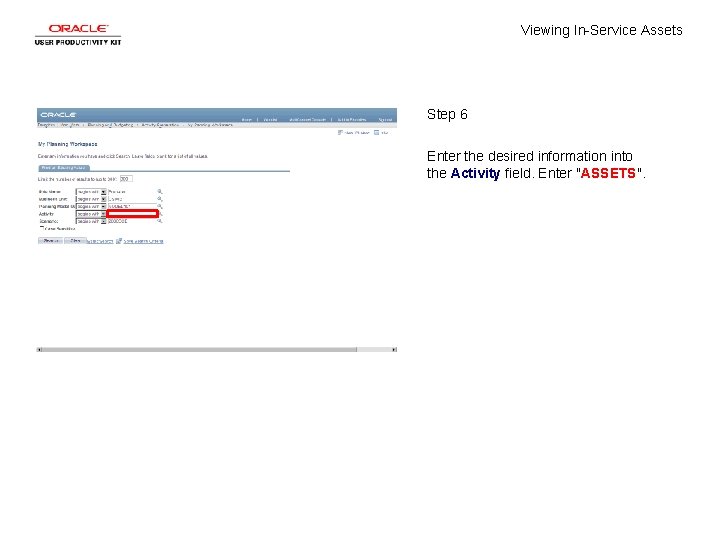
Task: Click the Save Search Criteria icon
Action: 119,241
